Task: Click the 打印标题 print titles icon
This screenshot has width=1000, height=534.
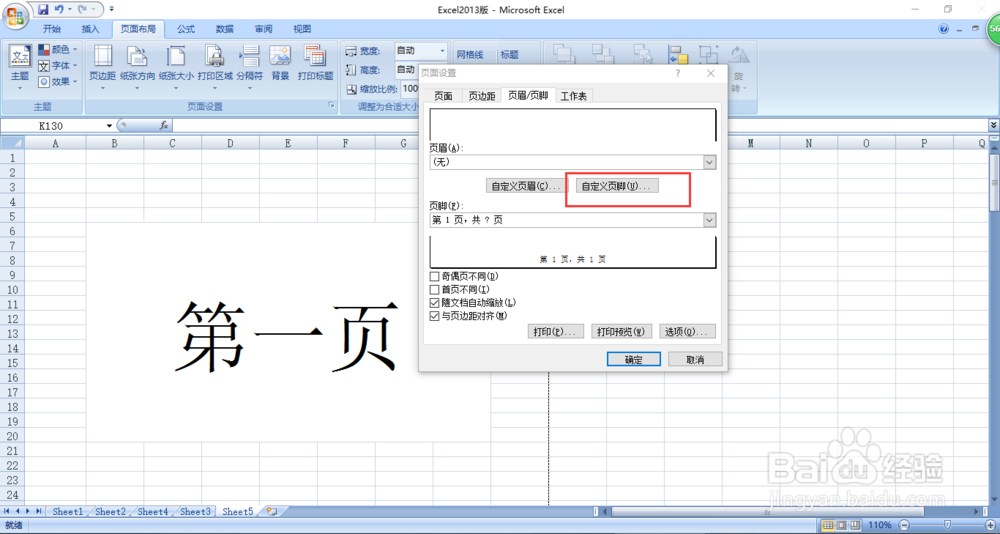Action: click(315, 56)
